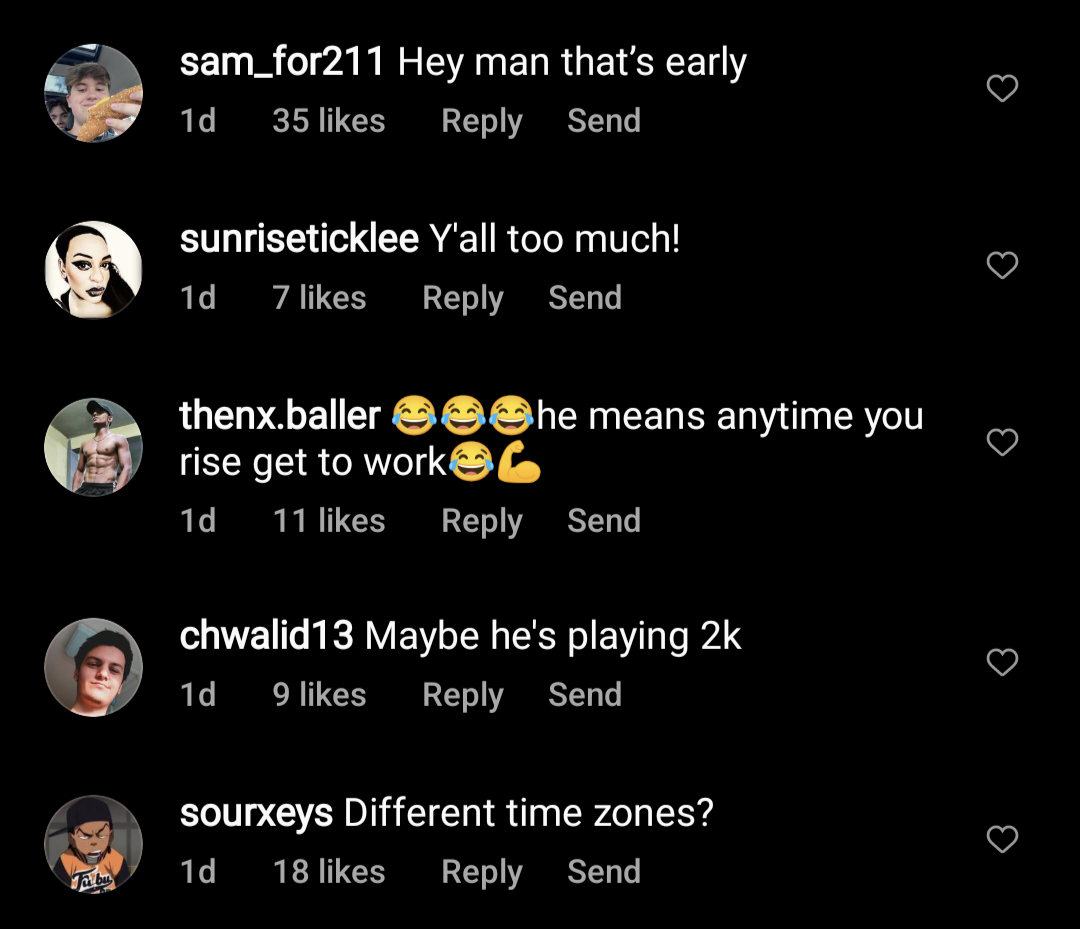Viewport: 1080px width, 929px height.
Task: View the 35 likes on sam_for211's comment
Action: (328, 121)
